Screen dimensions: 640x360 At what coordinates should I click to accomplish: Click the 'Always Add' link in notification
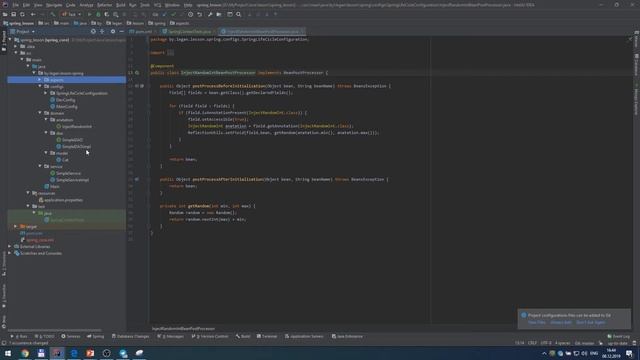click(561, 322)
